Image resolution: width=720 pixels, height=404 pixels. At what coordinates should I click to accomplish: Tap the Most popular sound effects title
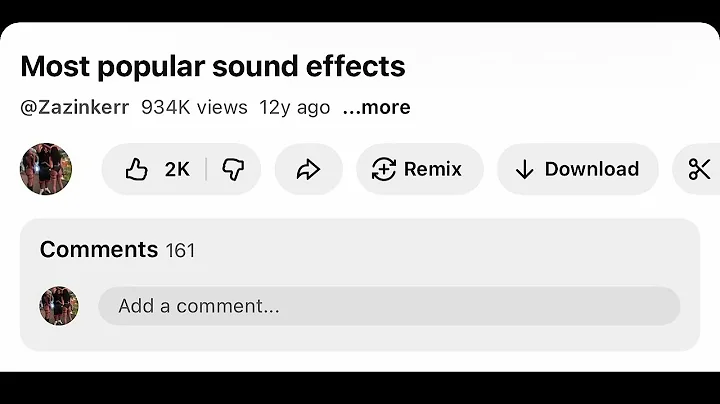pos(213,66)
